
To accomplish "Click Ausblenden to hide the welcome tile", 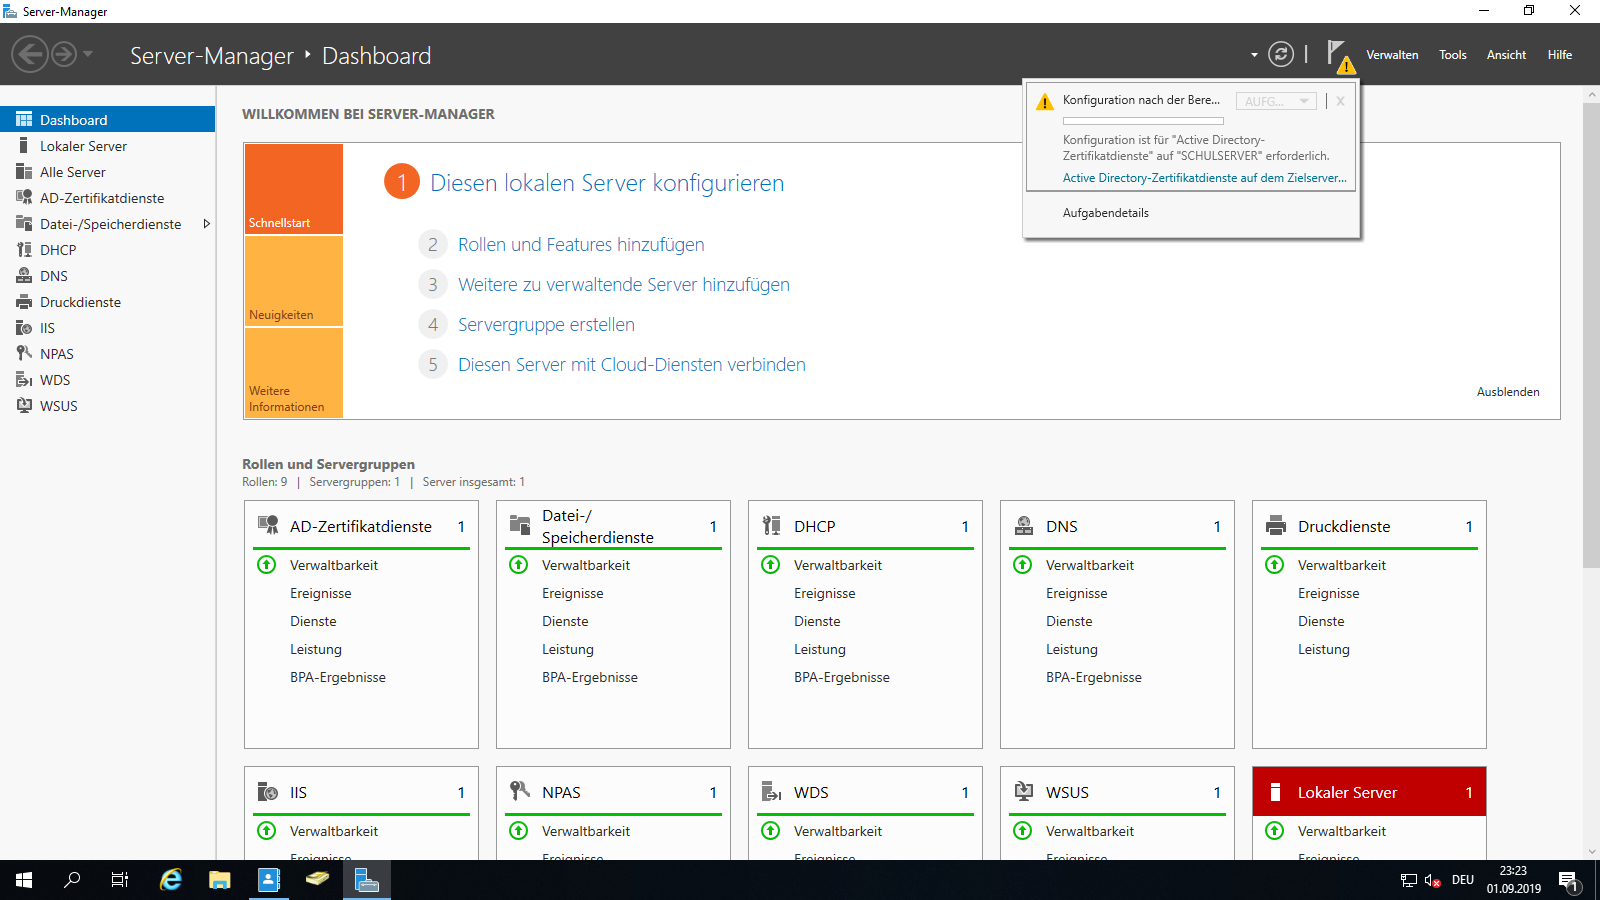I will [1508, 392].
